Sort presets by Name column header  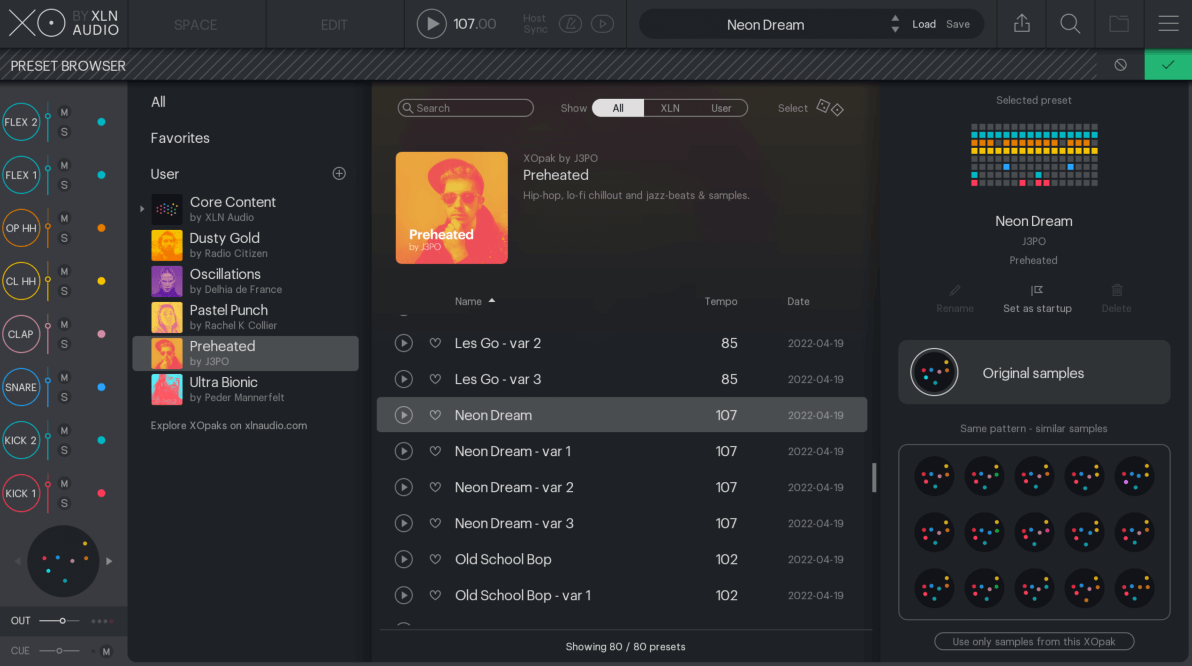(469, 301)
